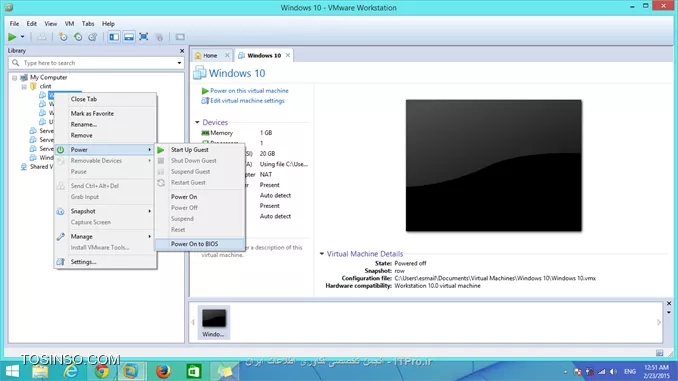Open the Windows Start button
Viewport: 678px width, 381px height.
[12, 371]
